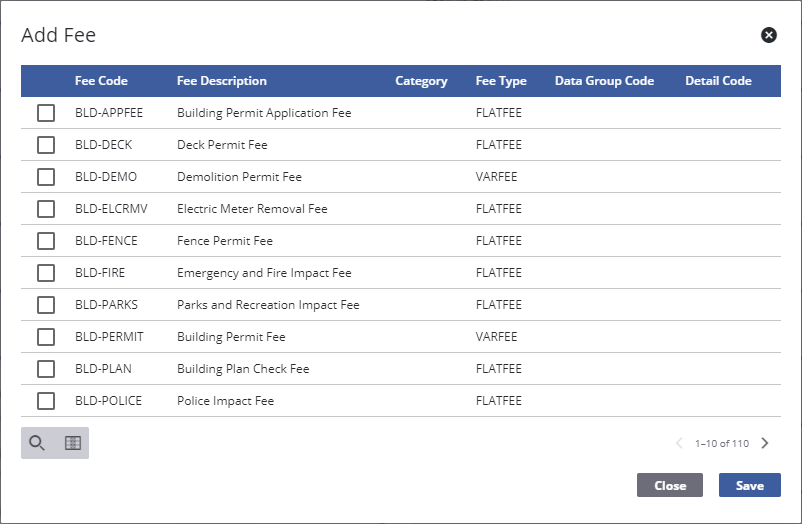Click the previous page arrow
This screenshot has height=524, width=802.
pos(679,443)
